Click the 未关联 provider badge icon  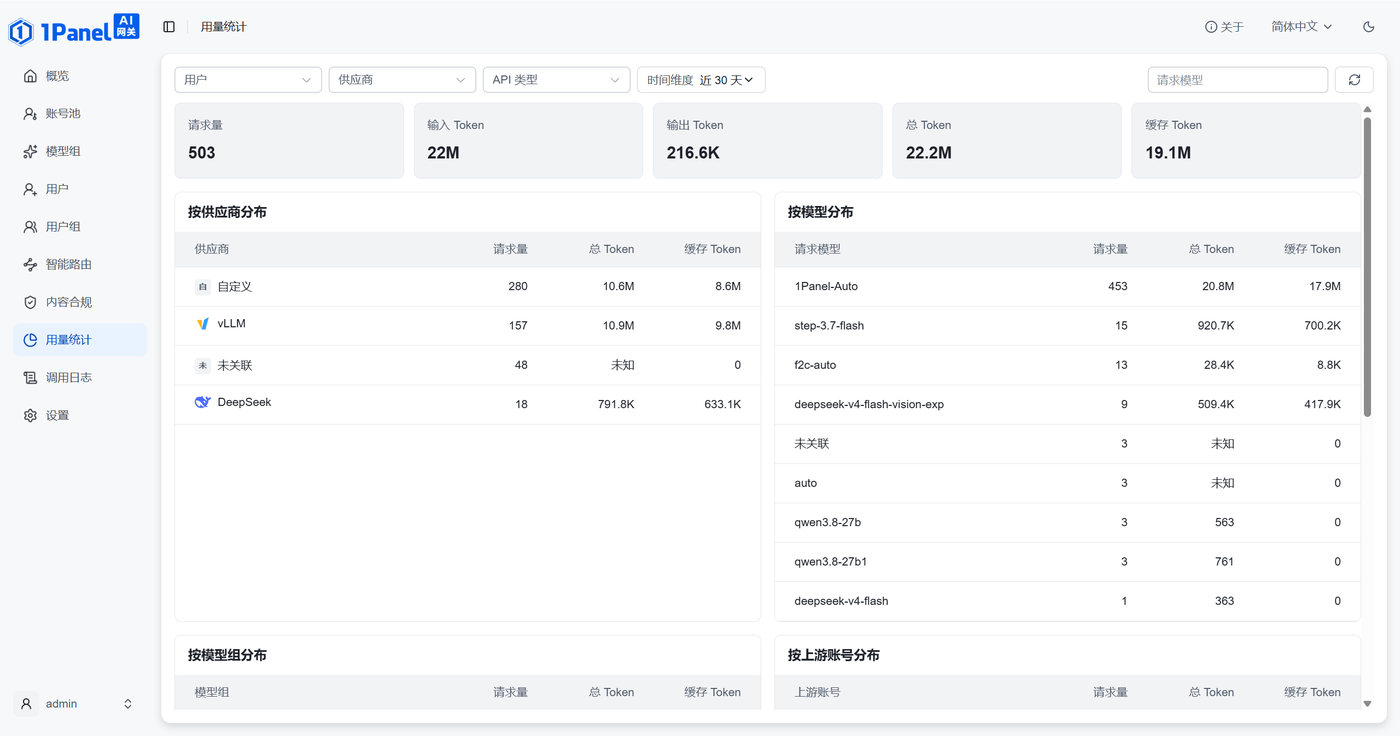click(203, 366)
